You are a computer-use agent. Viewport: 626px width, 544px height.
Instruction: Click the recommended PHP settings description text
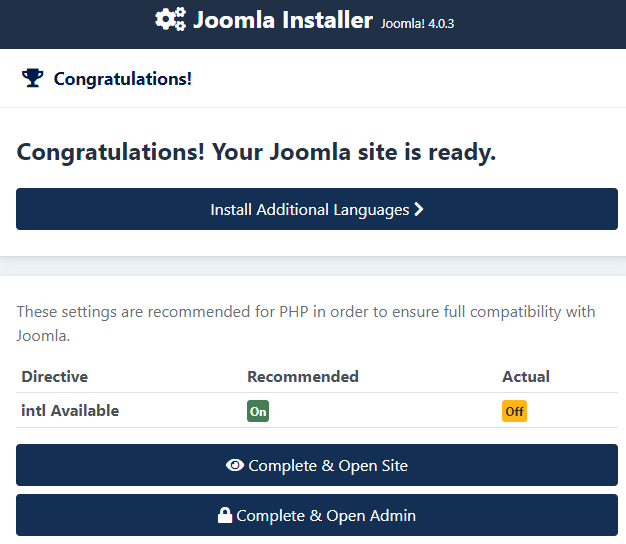click(306, 324)
